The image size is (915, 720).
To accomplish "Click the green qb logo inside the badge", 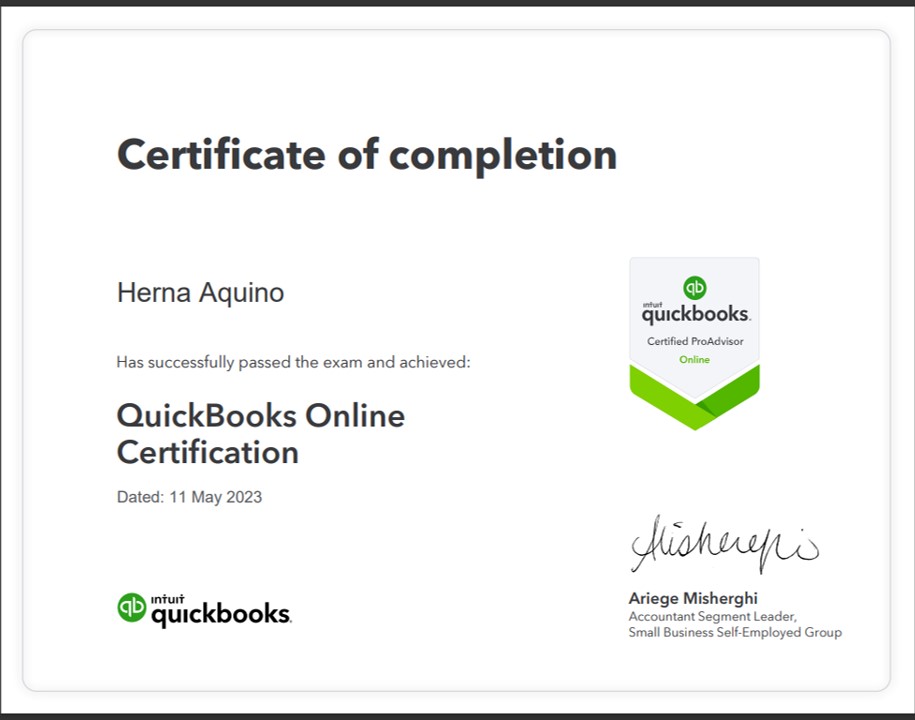I will tap(694, 286).
